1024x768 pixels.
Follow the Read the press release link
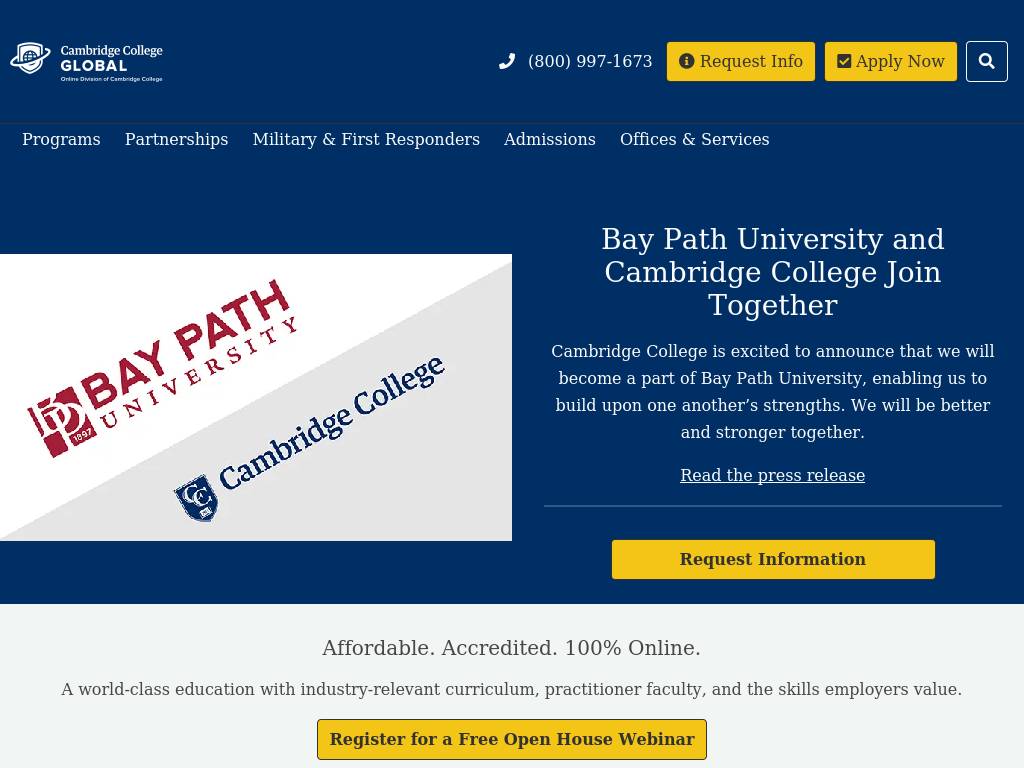[772, 475]
